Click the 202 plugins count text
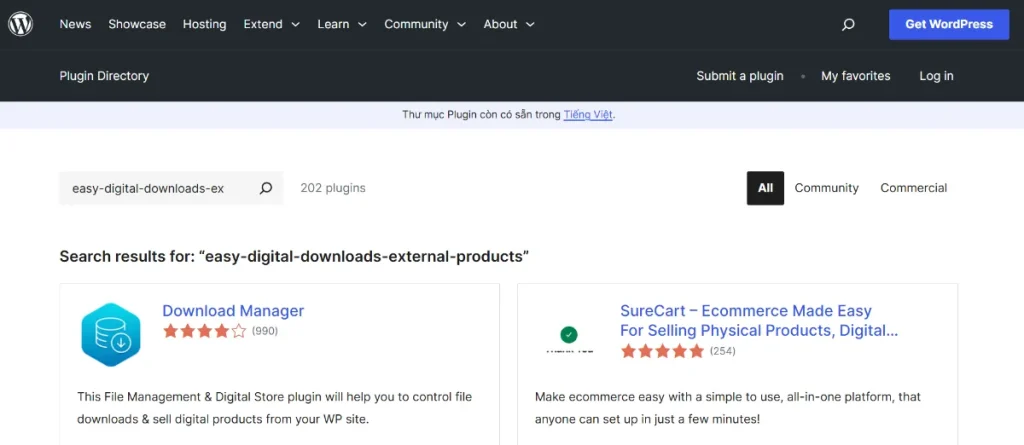This screenshot has height=445, width=1024. pyautogui.click(x=333, y=188)
